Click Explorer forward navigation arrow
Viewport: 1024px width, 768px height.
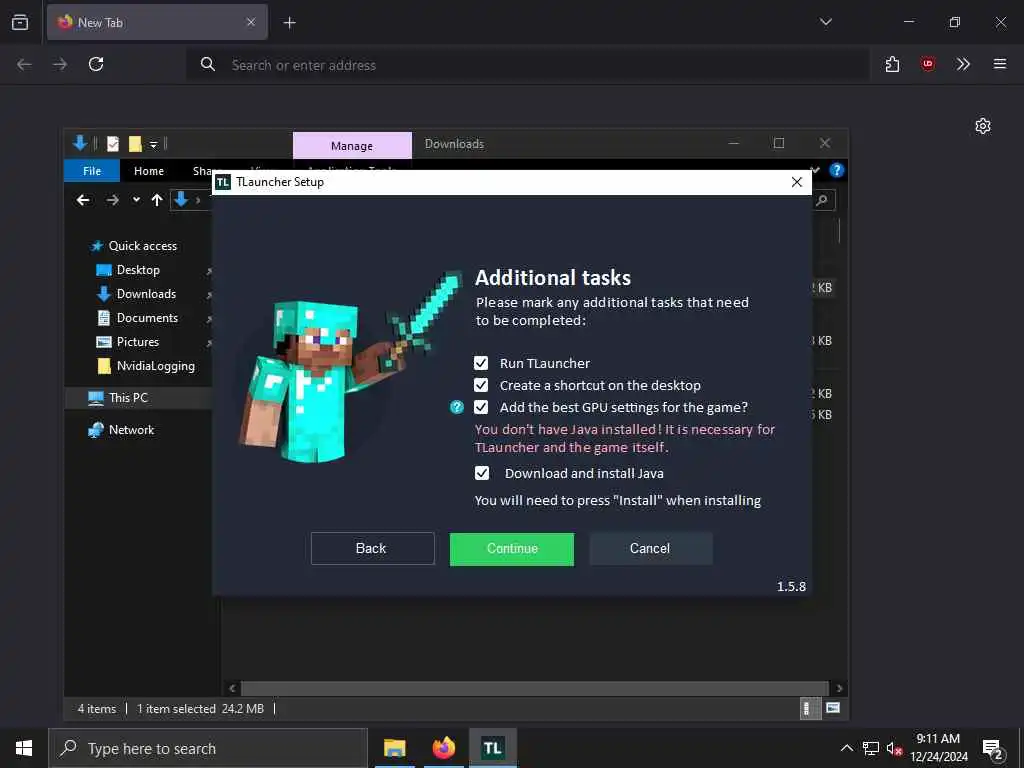tap(112, 200)
